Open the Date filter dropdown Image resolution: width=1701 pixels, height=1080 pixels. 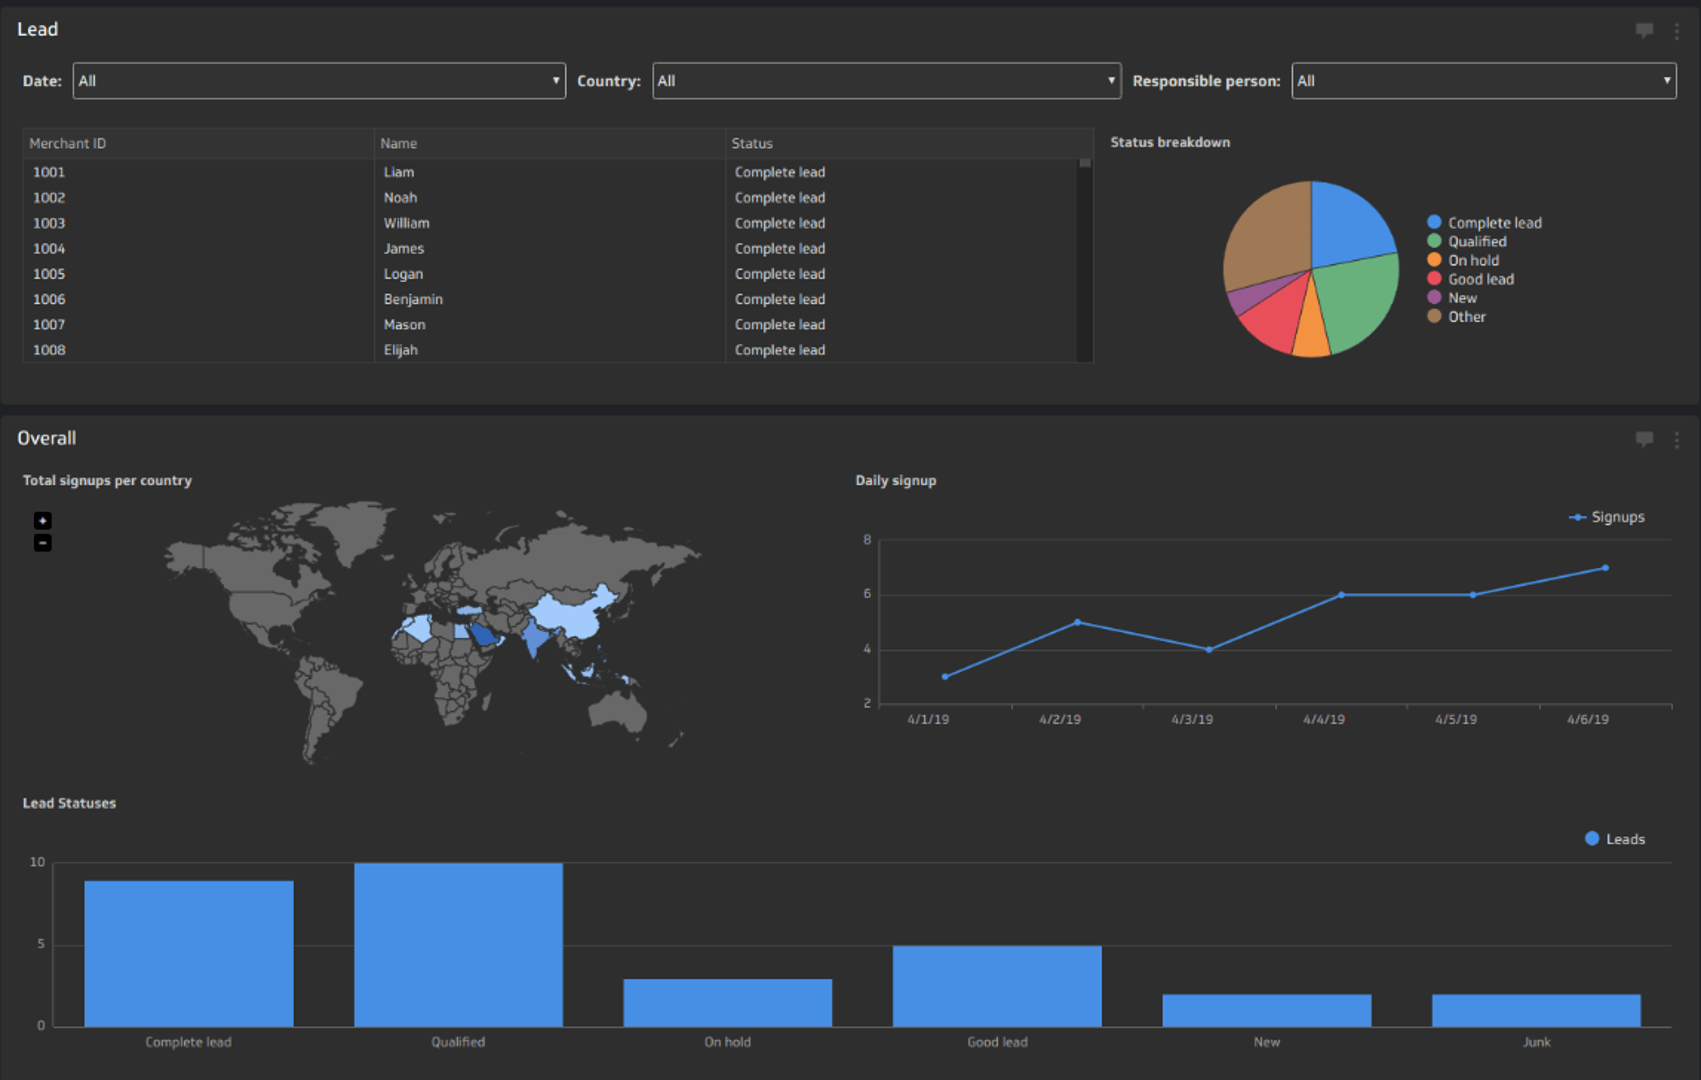click(319, 81)
